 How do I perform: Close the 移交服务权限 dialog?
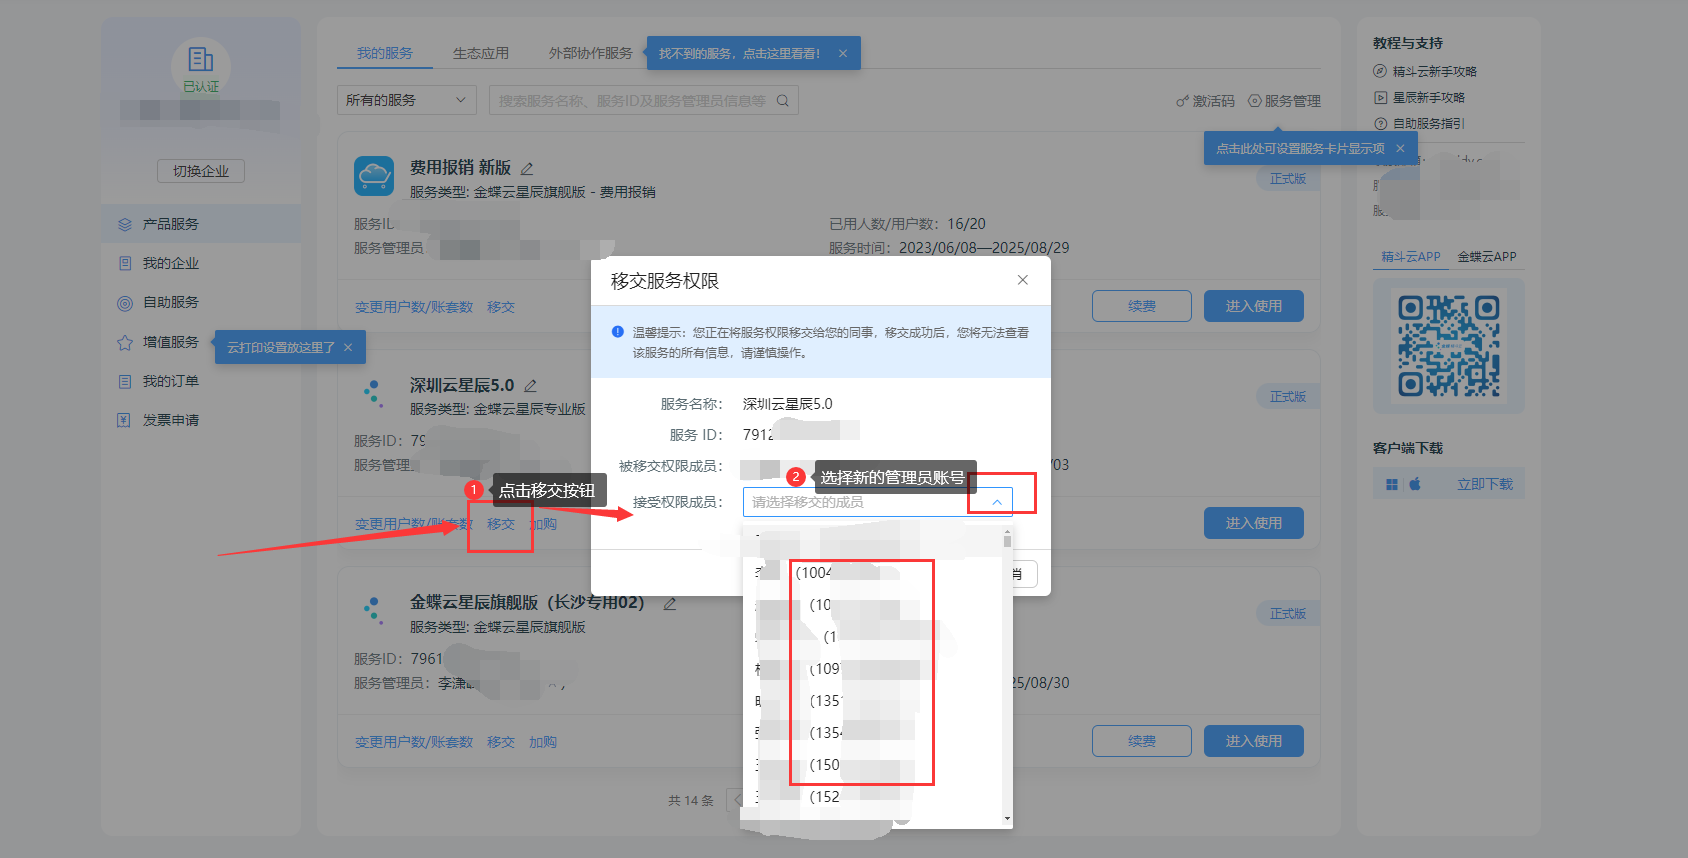[1022, 280]
